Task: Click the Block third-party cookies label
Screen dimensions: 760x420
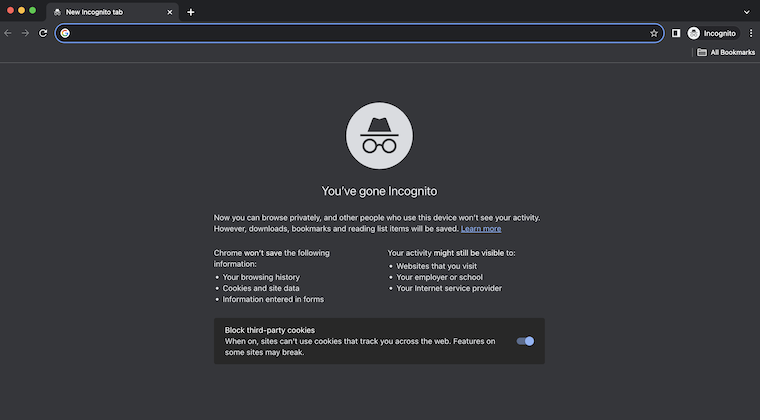Action: (x=269, y=330)
